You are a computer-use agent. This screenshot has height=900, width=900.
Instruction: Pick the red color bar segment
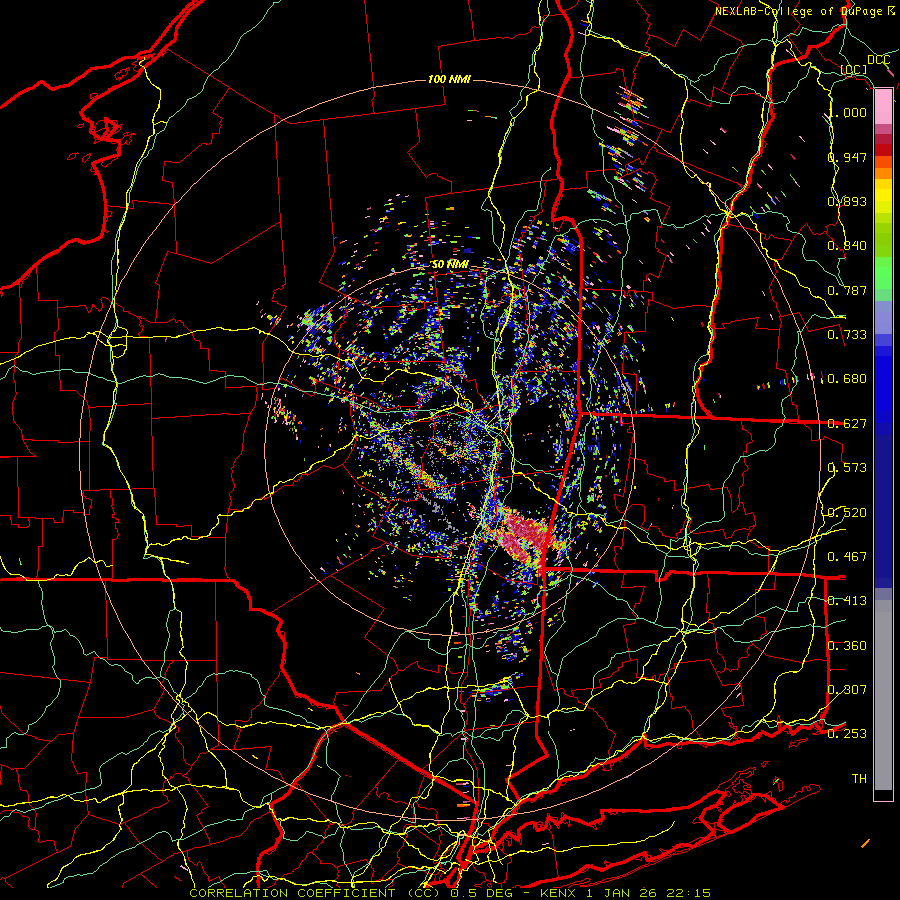883,149
